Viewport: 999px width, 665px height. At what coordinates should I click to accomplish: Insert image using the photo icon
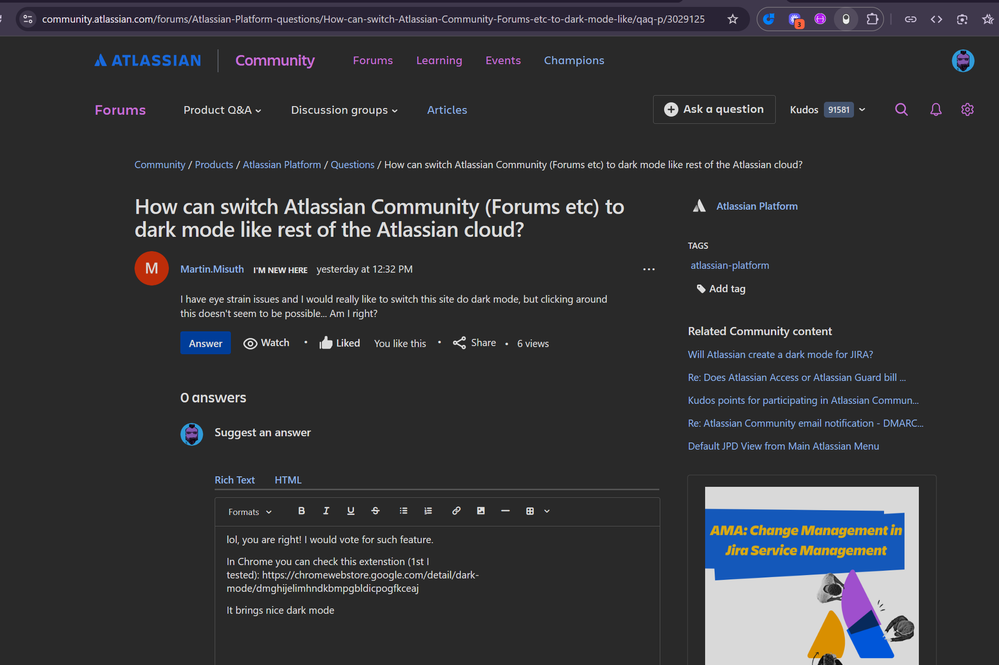coord(481,511)
